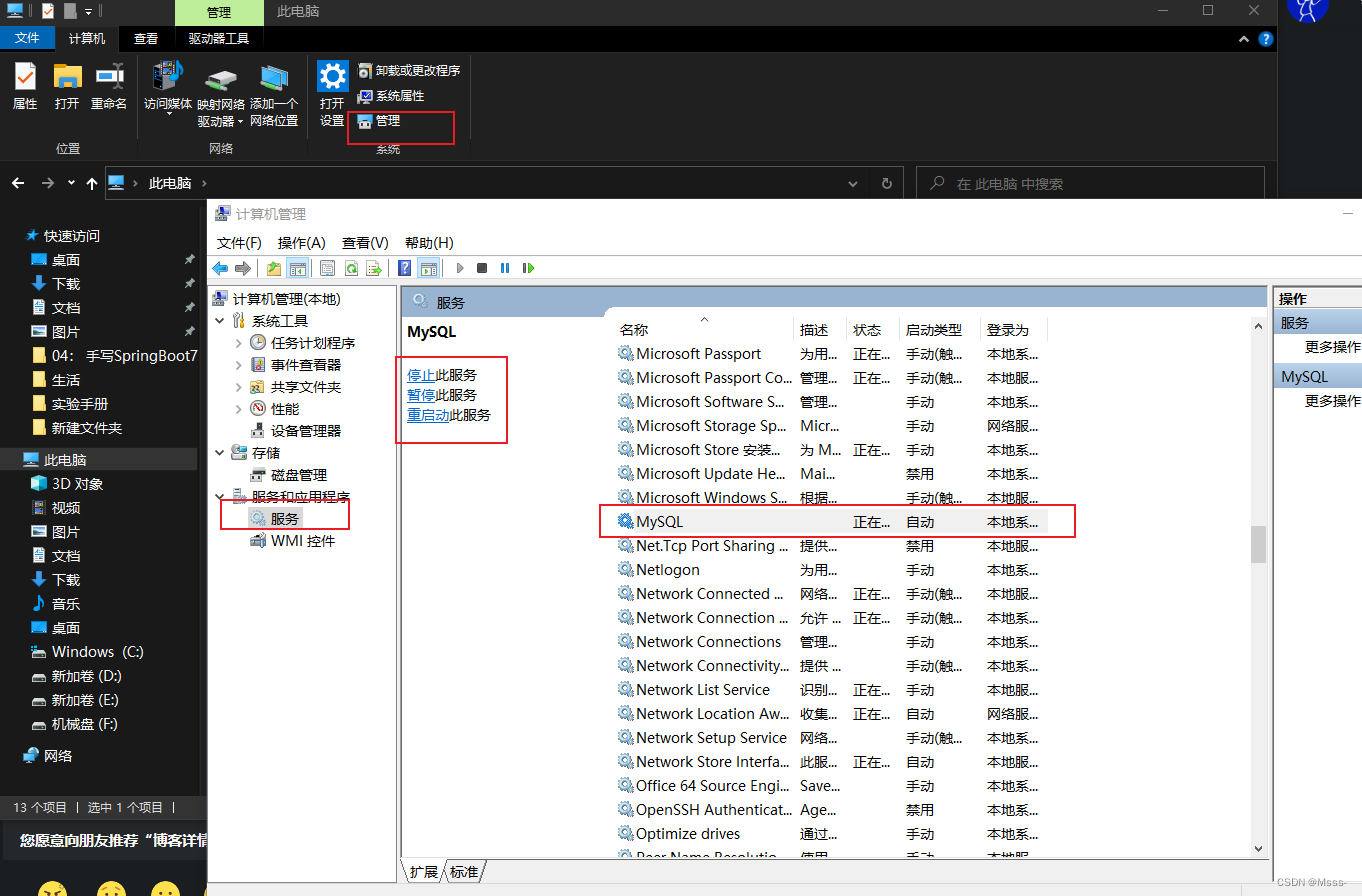
Task: Click 系统属性 in the ribbon
Action: pos(391,96)
